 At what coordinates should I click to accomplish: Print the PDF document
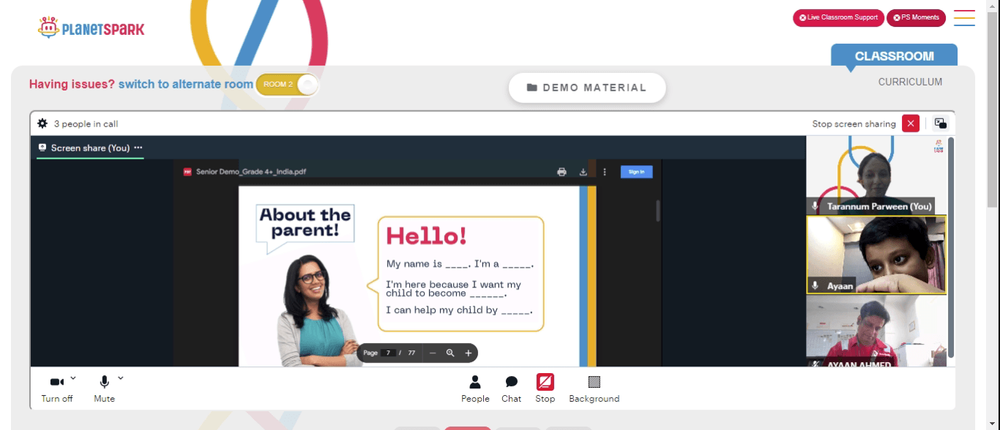point(561,172)
